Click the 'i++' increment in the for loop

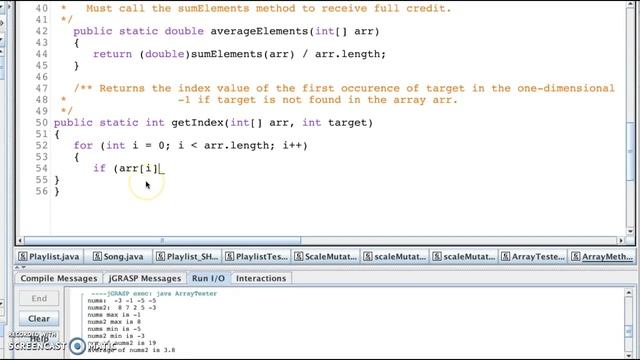(292, 145)
